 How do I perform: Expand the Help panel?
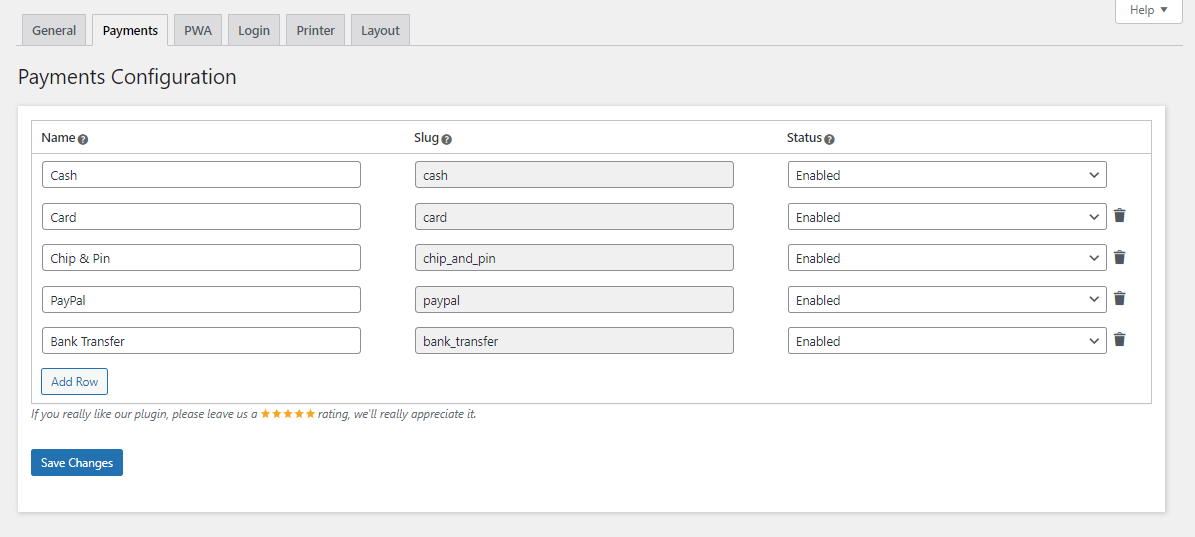pos(1148,10)
